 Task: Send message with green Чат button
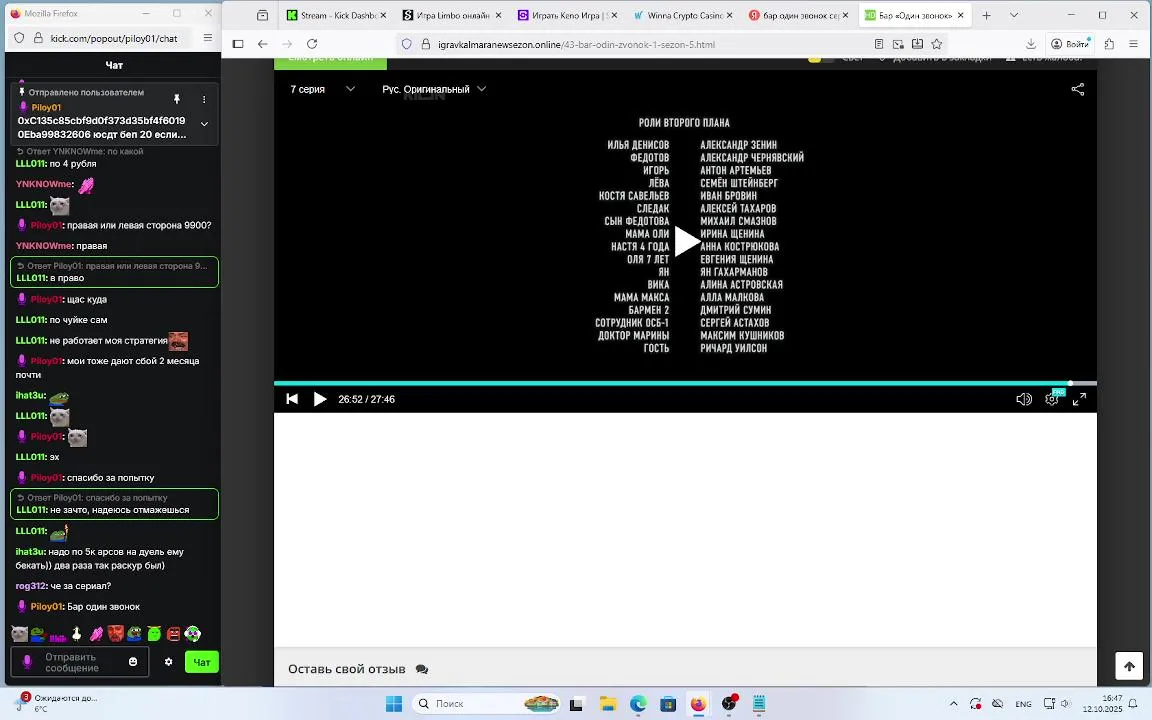tap(201, 662)
